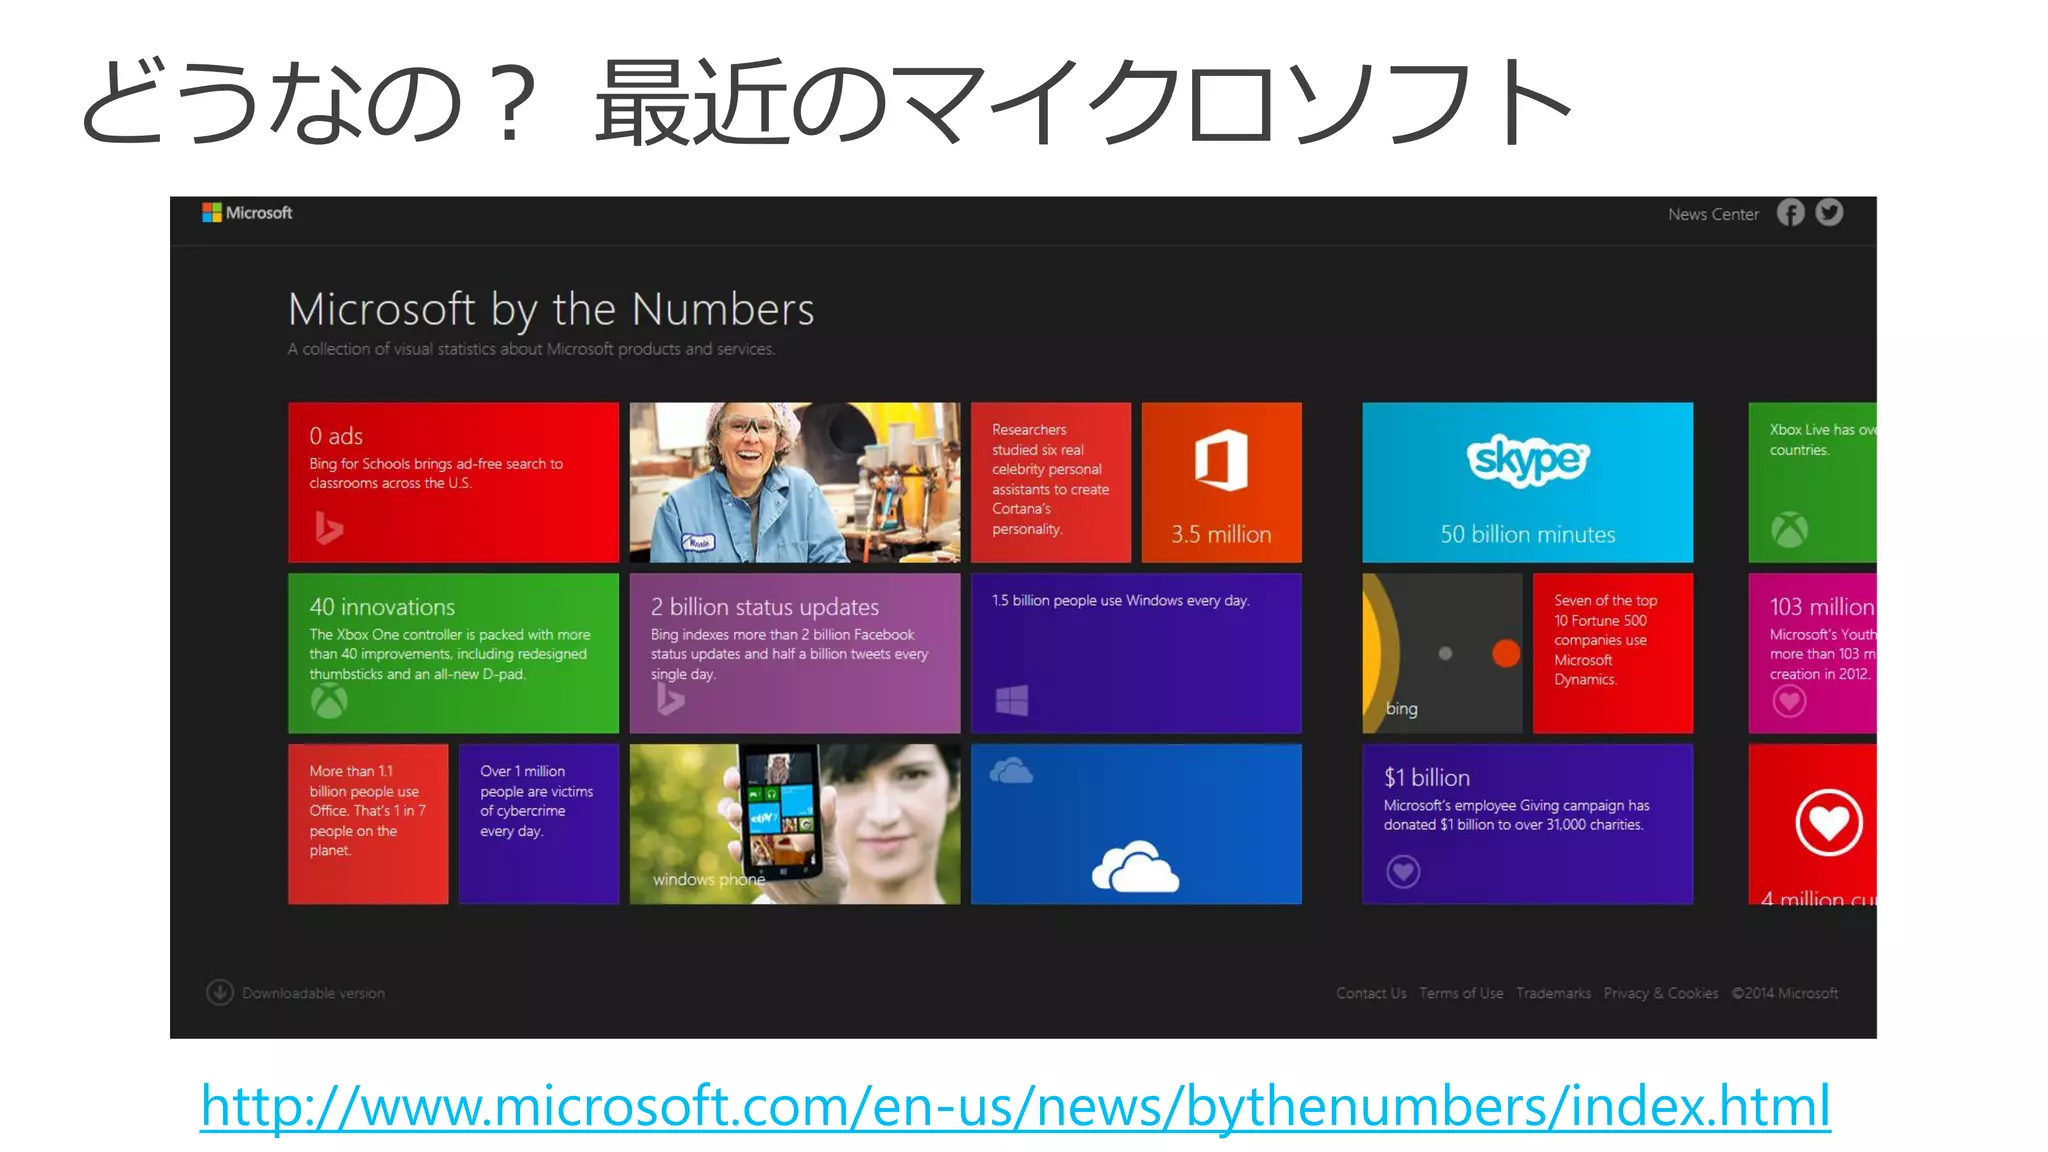Click the 0 ads Bing red tile

pos(453,482)
